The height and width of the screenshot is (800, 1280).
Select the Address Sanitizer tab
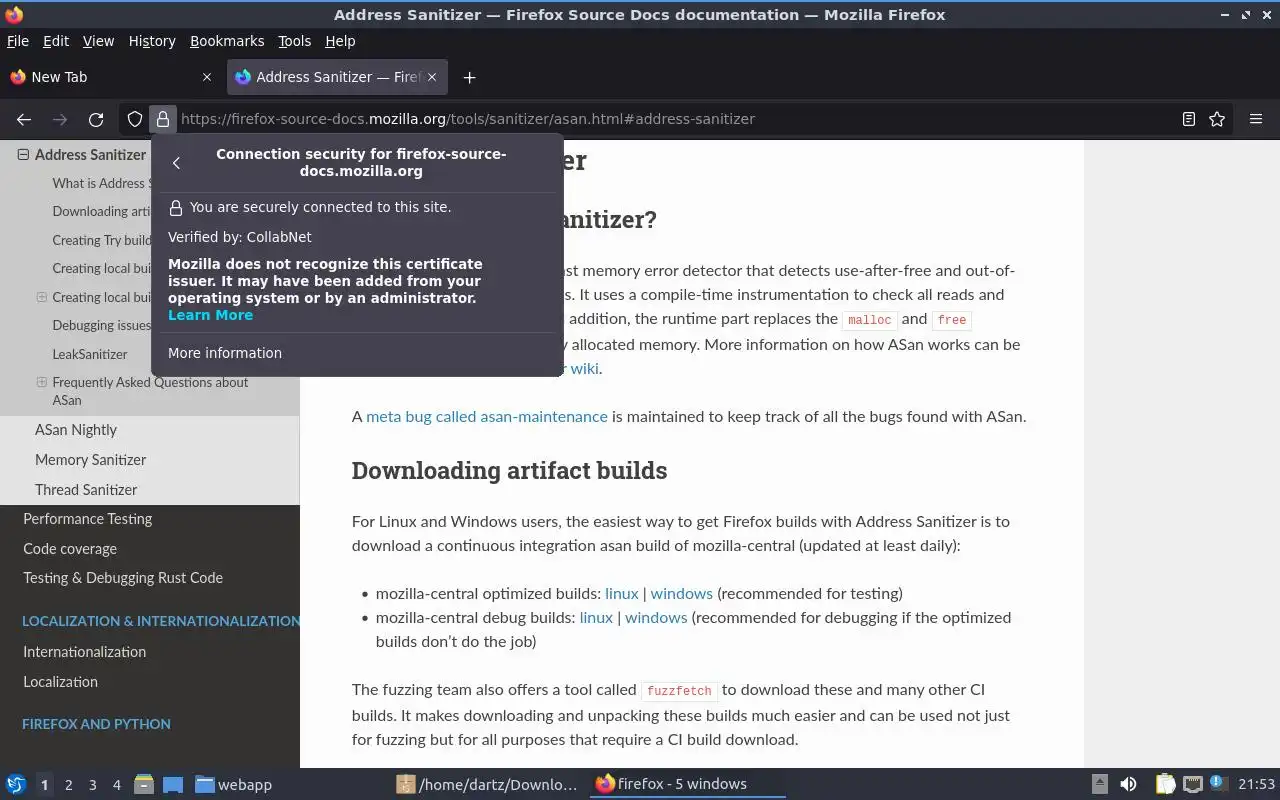pyautogui.click(x=337, y=77)
